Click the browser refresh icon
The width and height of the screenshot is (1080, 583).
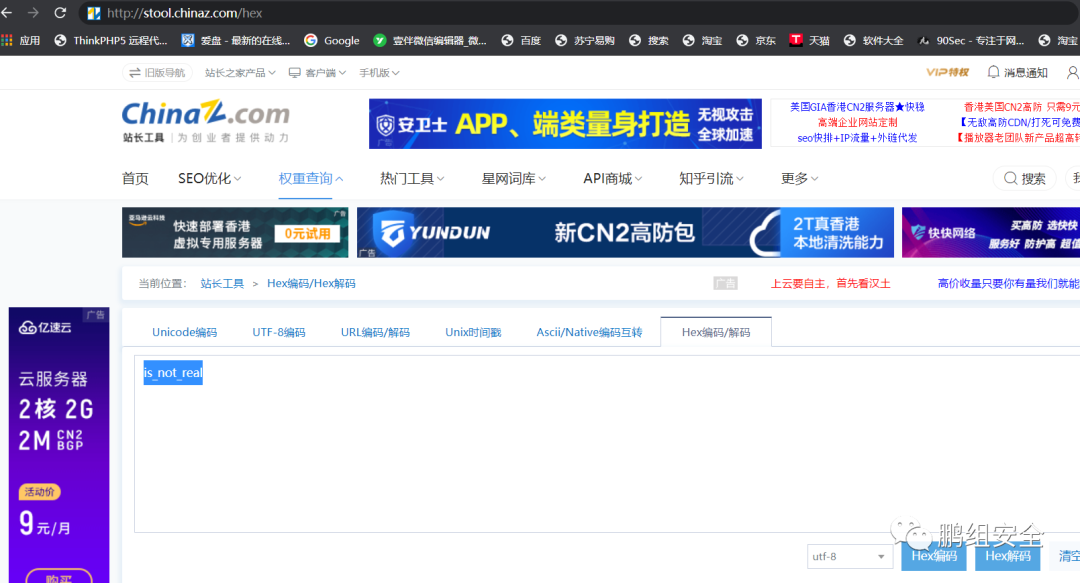(62, 13)
